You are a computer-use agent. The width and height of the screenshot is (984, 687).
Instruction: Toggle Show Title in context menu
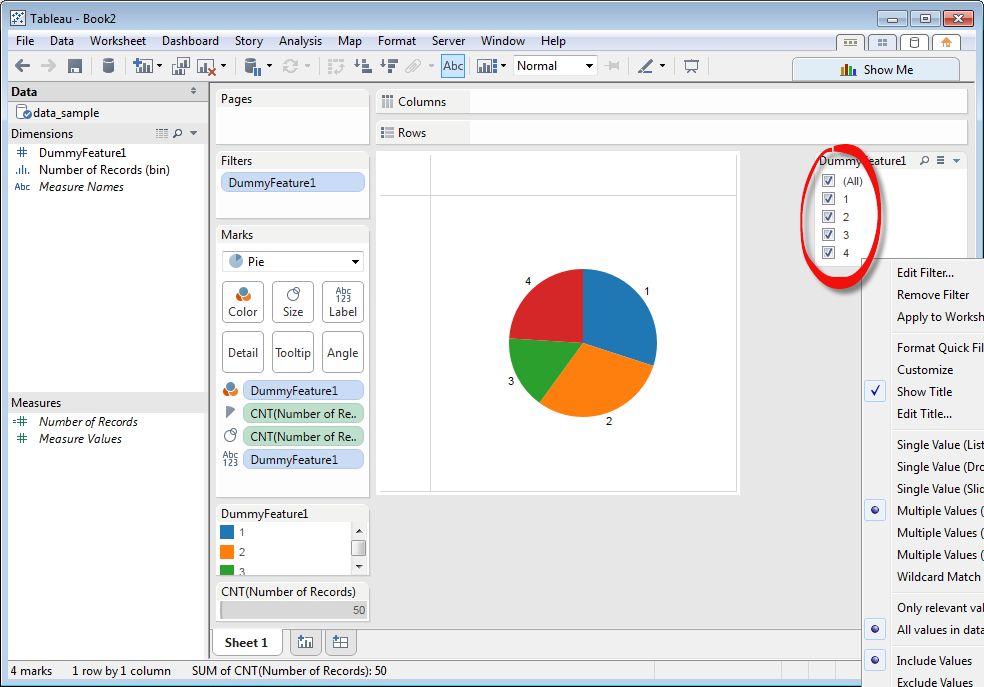[924, 391]
